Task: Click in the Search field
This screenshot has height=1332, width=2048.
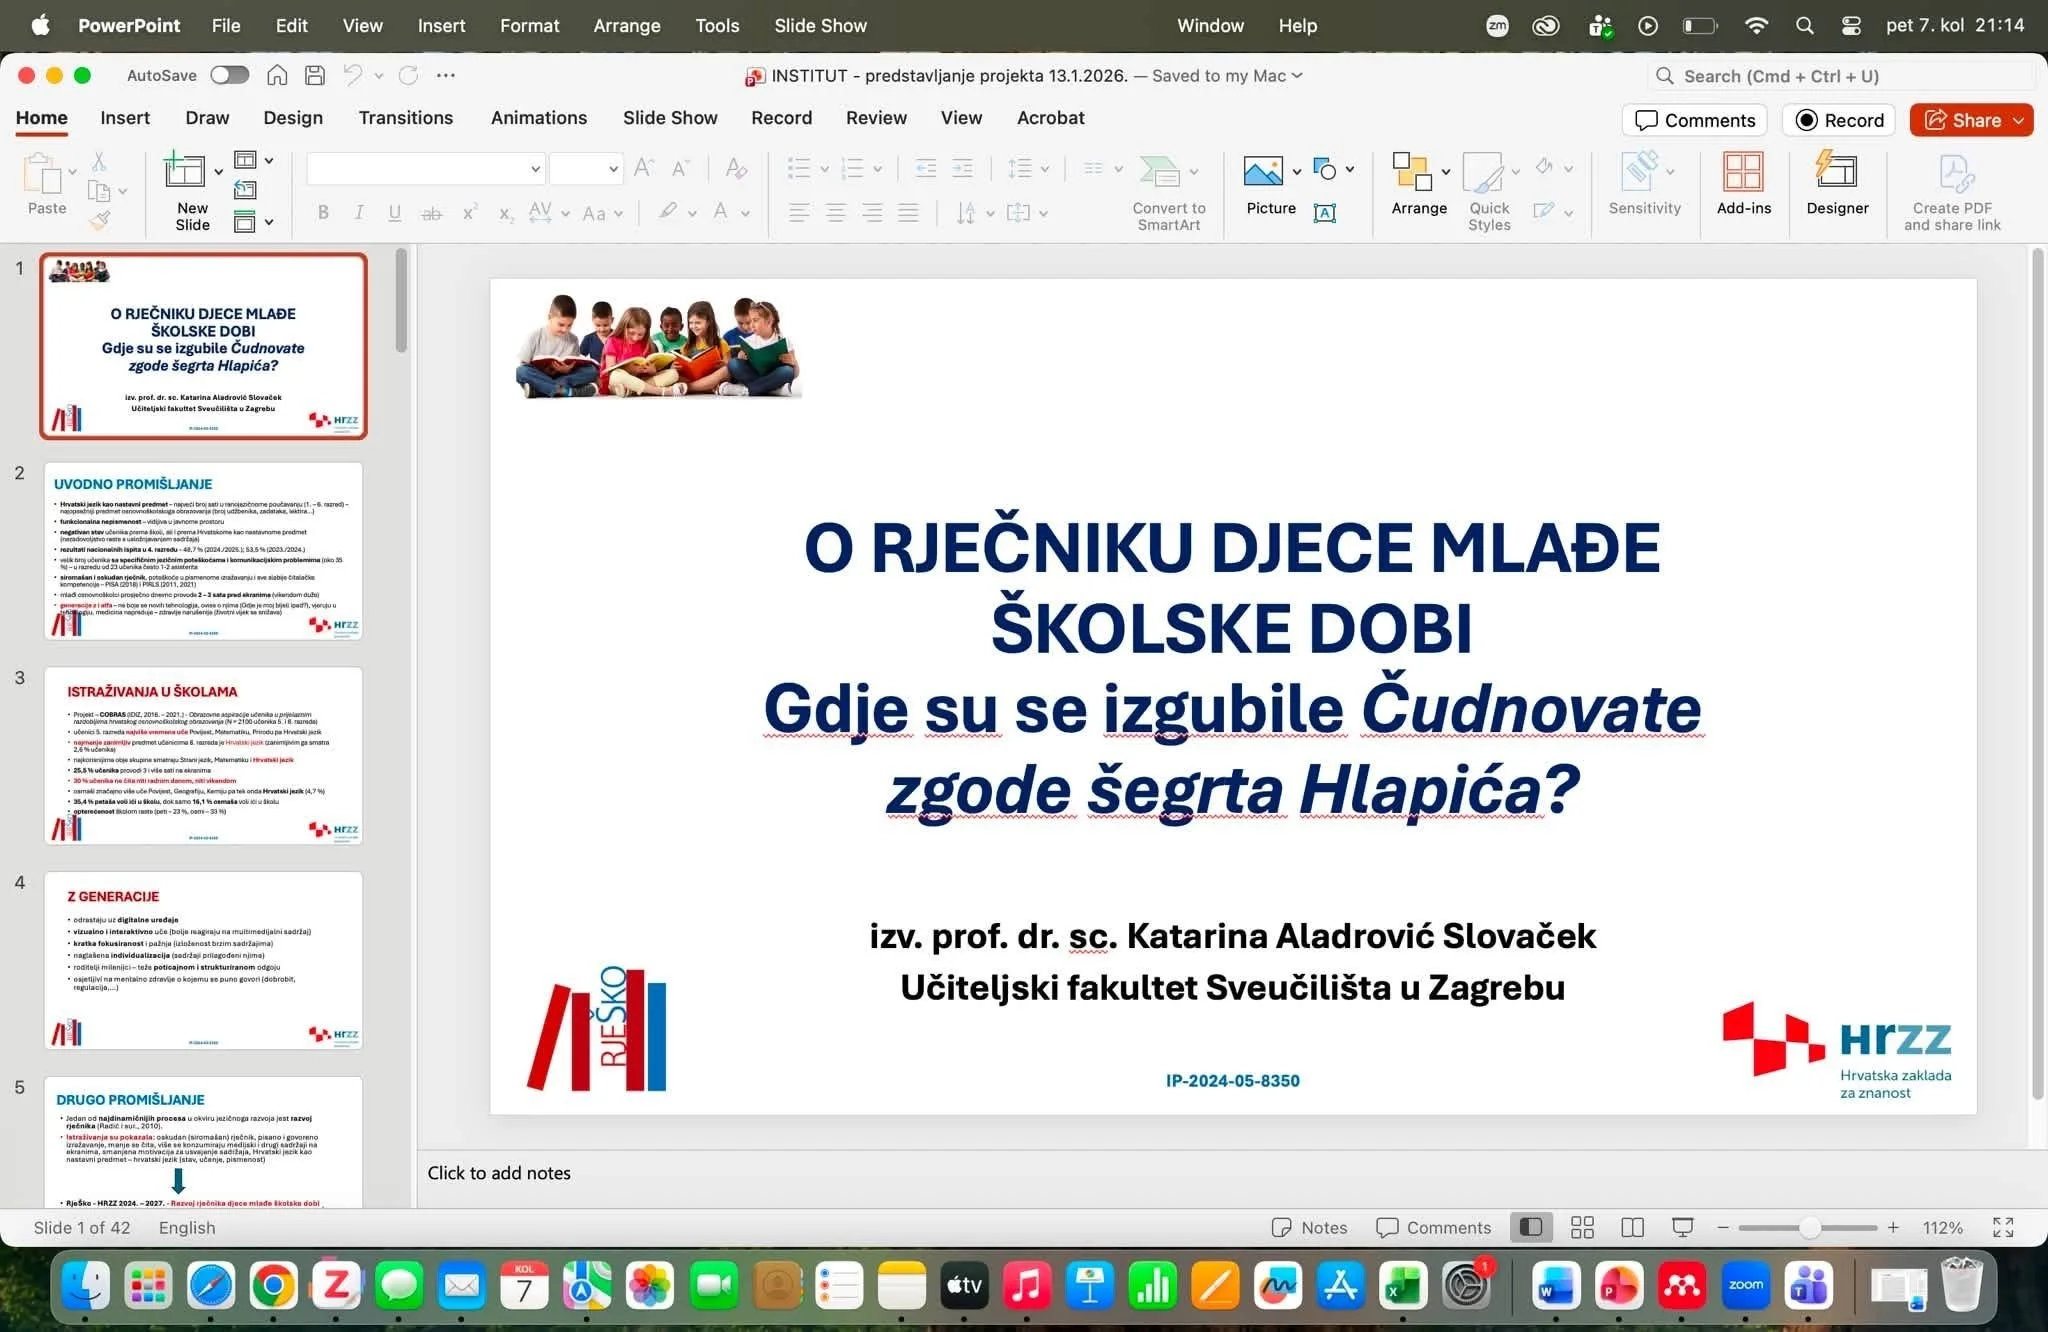Action: [x=1840, y=76]
